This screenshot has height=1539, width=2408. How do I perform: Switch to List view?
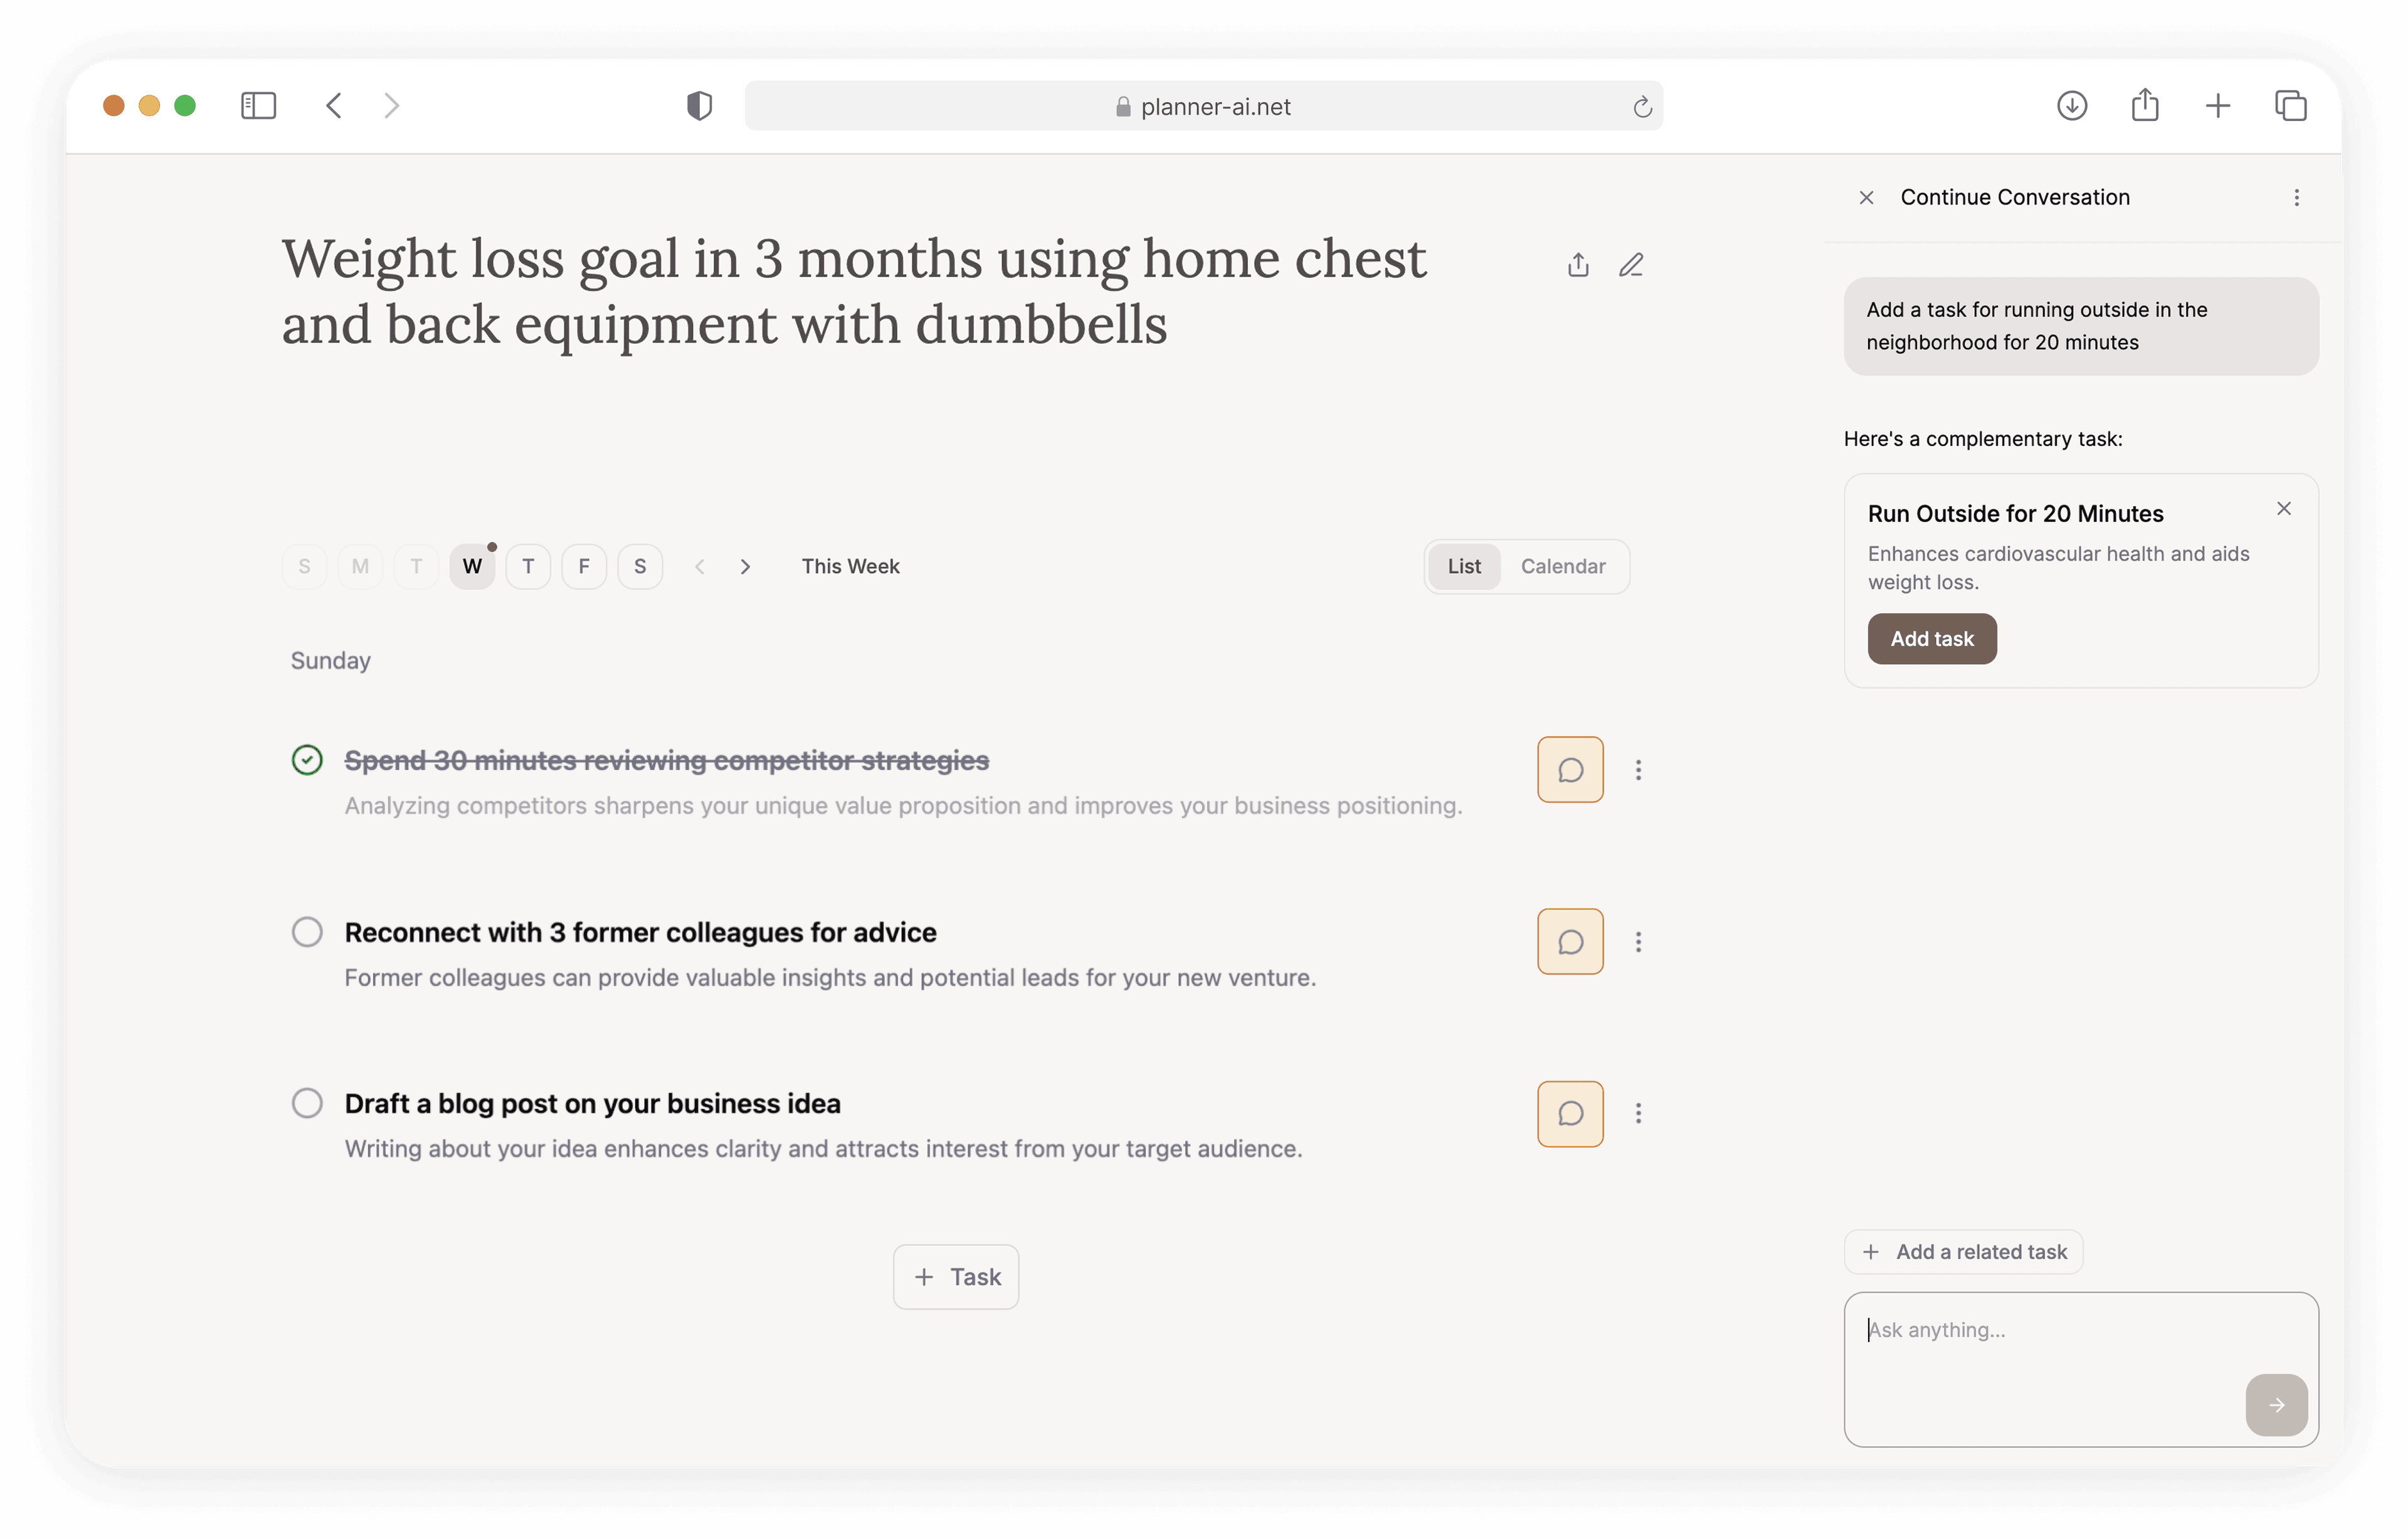[x=1464, y=566]
